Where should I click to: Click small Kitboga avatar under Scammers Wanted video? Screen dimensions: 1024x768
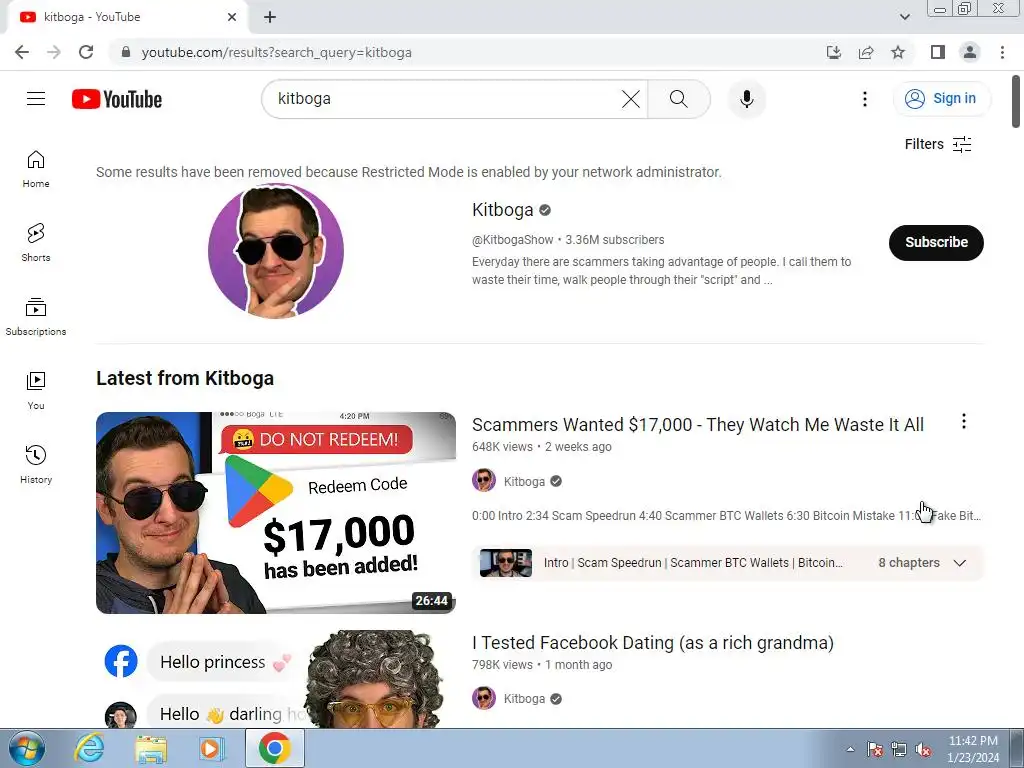click(x=484, y=481)
